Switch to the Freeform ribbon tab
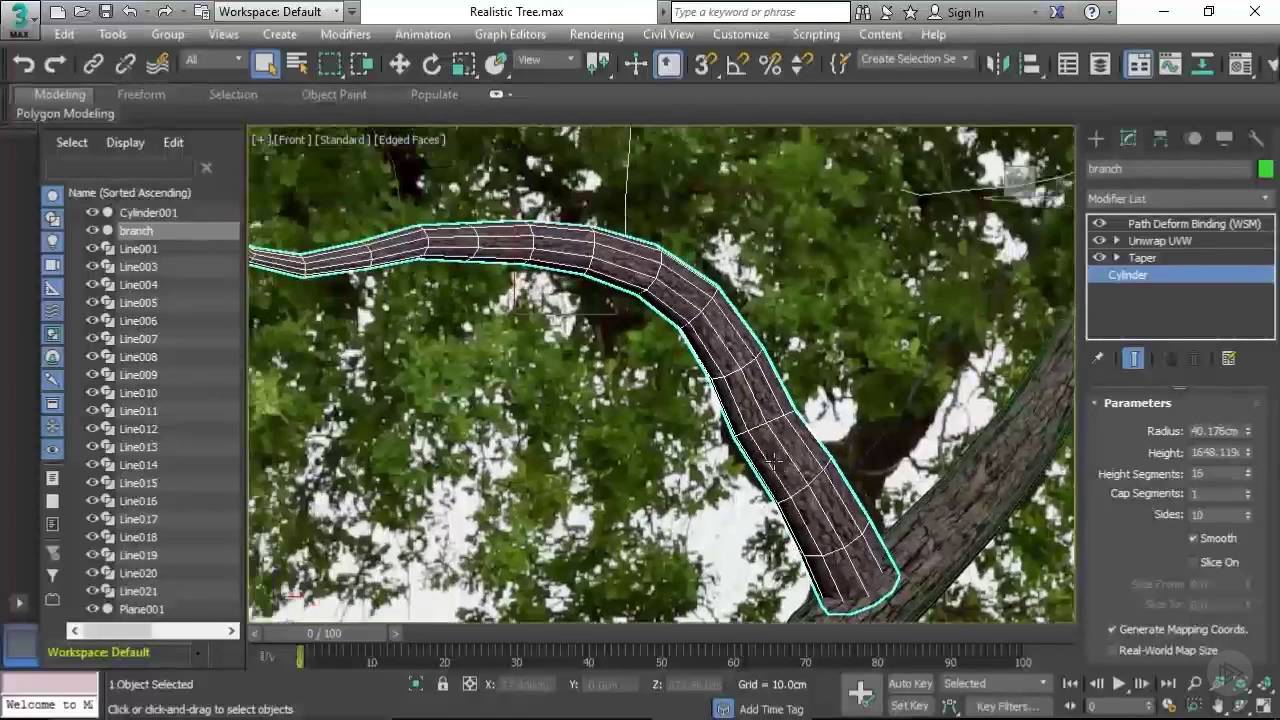 click(141, 94)
